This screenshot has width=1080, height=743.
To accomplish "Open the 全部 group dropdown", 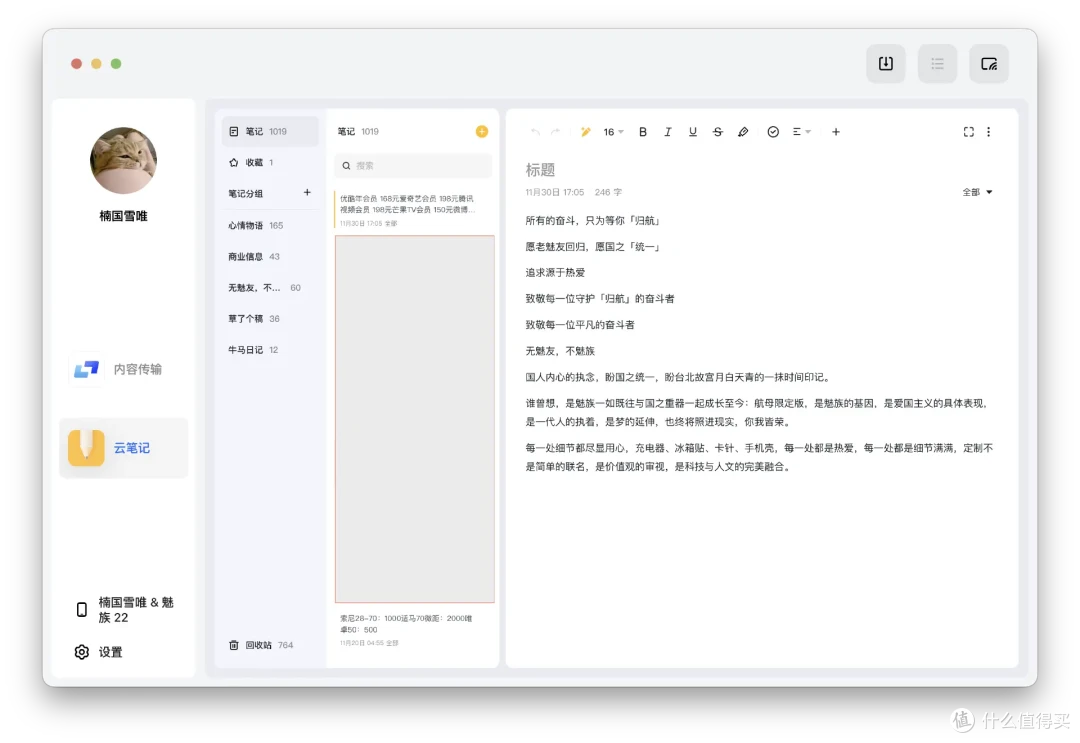I will pos(977,192).
